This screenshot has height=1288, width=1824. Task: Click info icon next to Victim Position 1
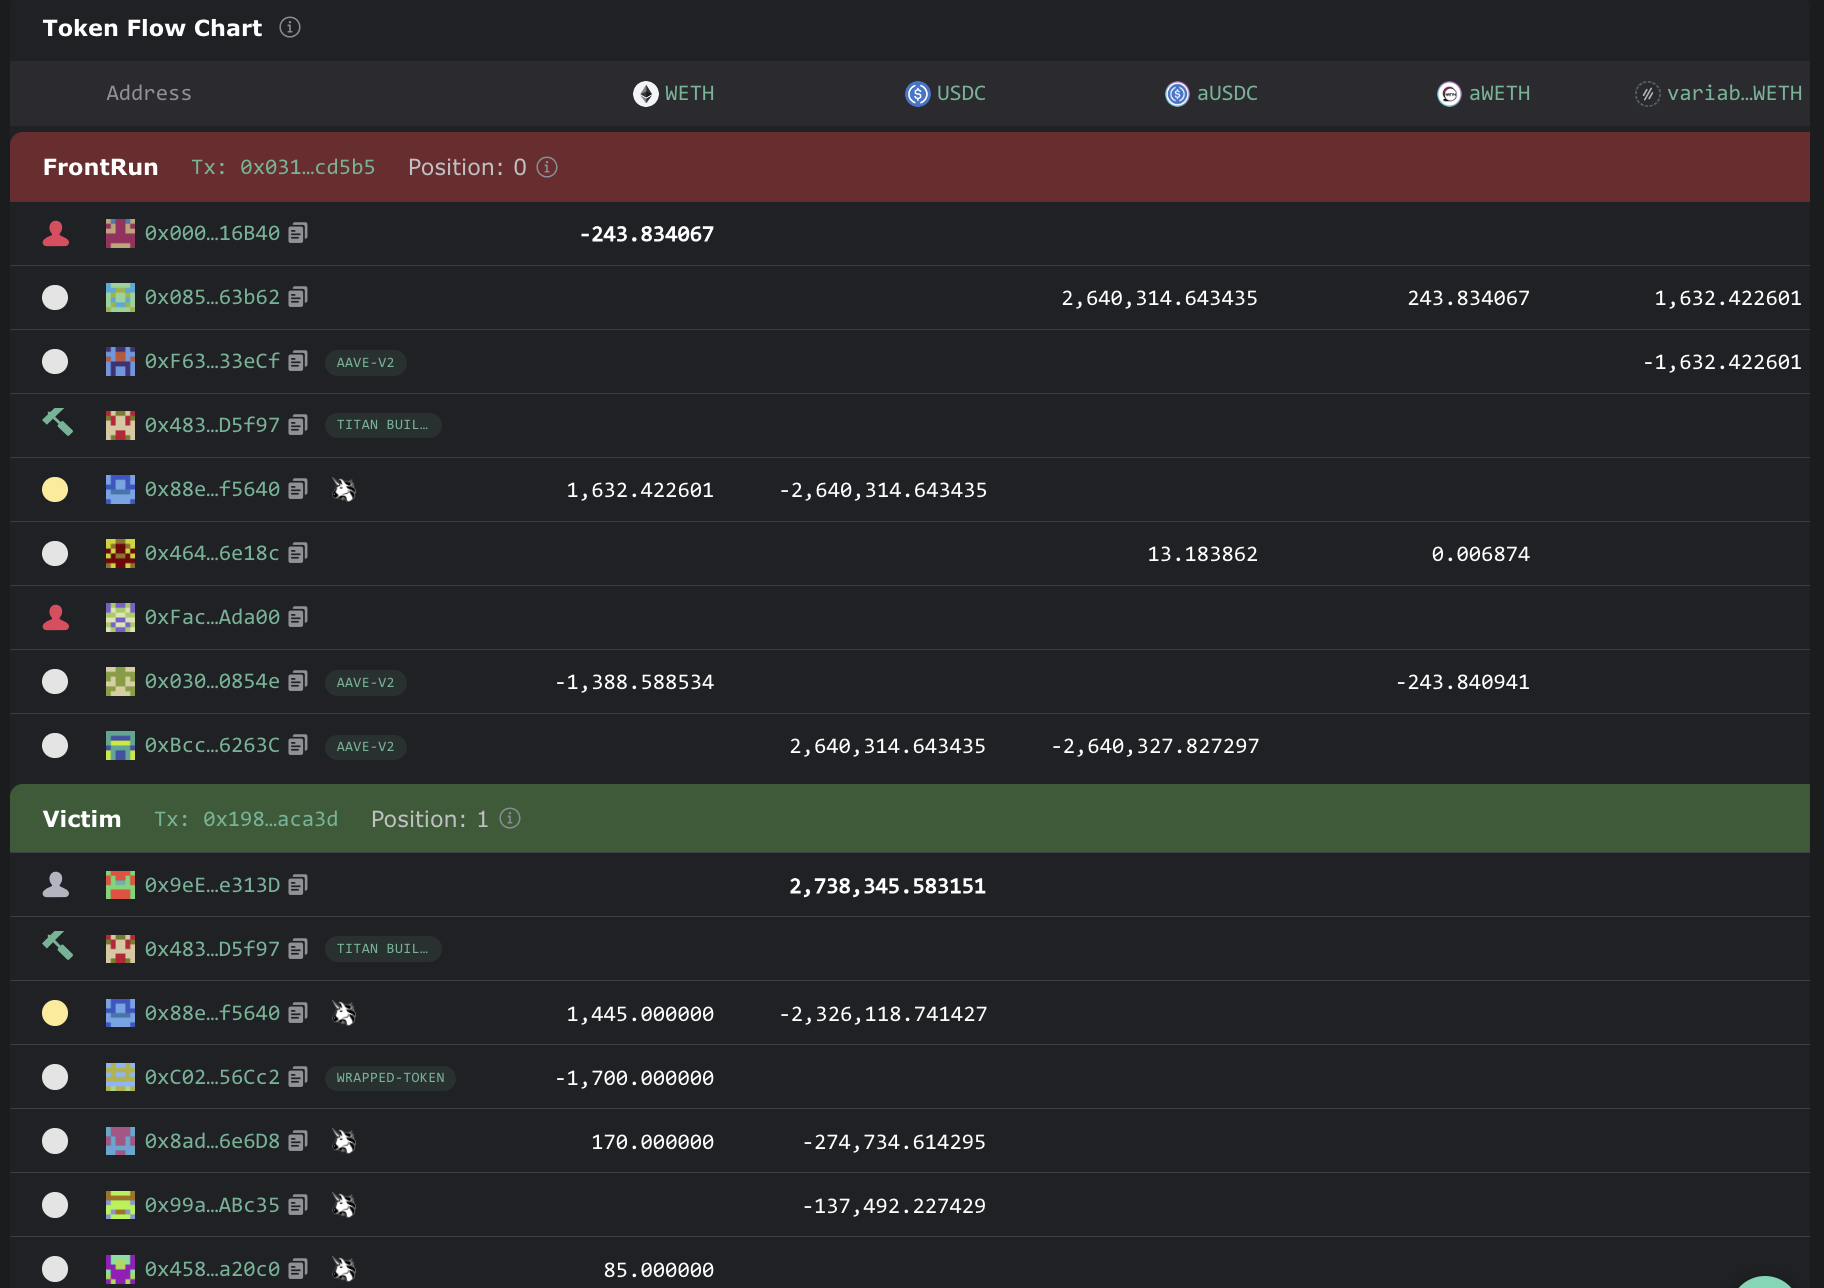[x=510, y=819]
